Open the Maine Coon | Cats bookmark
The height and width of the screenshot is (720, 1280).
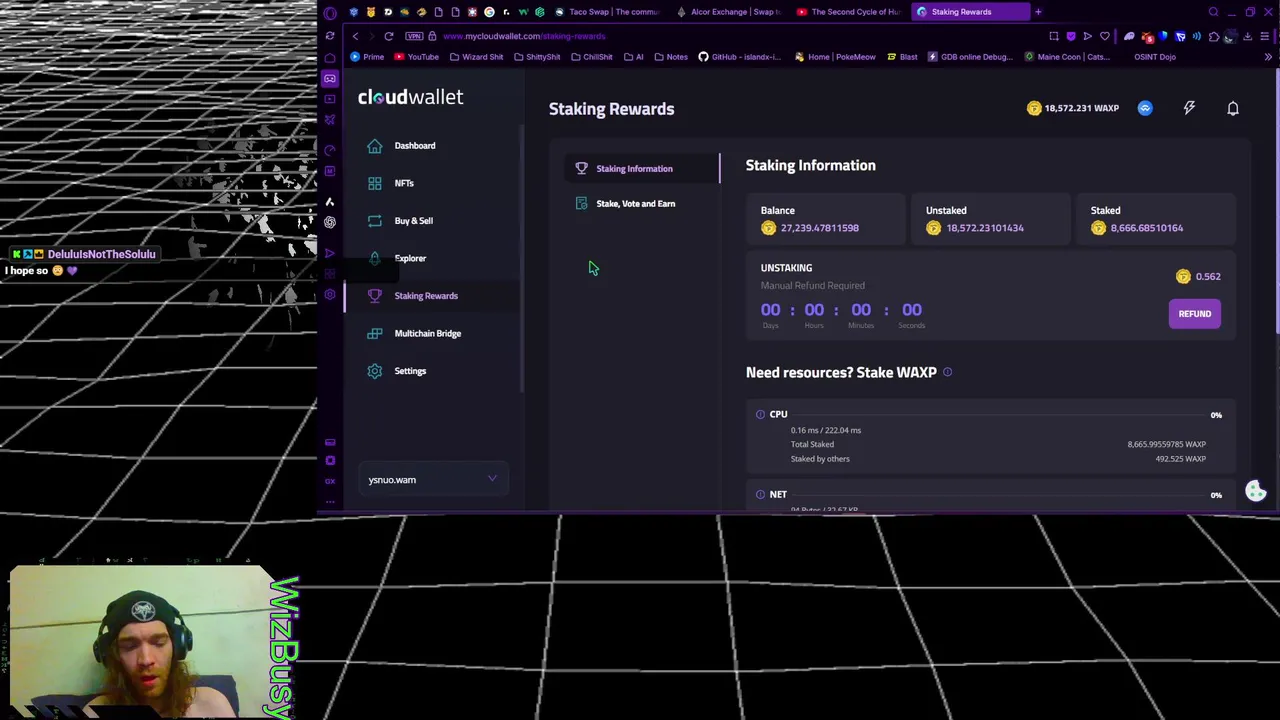pyautogui.click(x=1067, y=57)
